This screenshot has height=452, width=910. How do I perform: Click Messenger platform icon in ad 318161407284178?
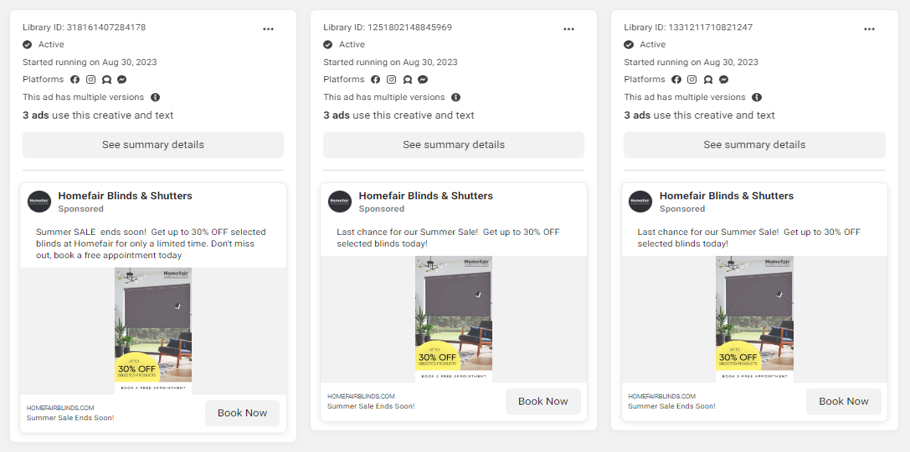click(122, 79)
